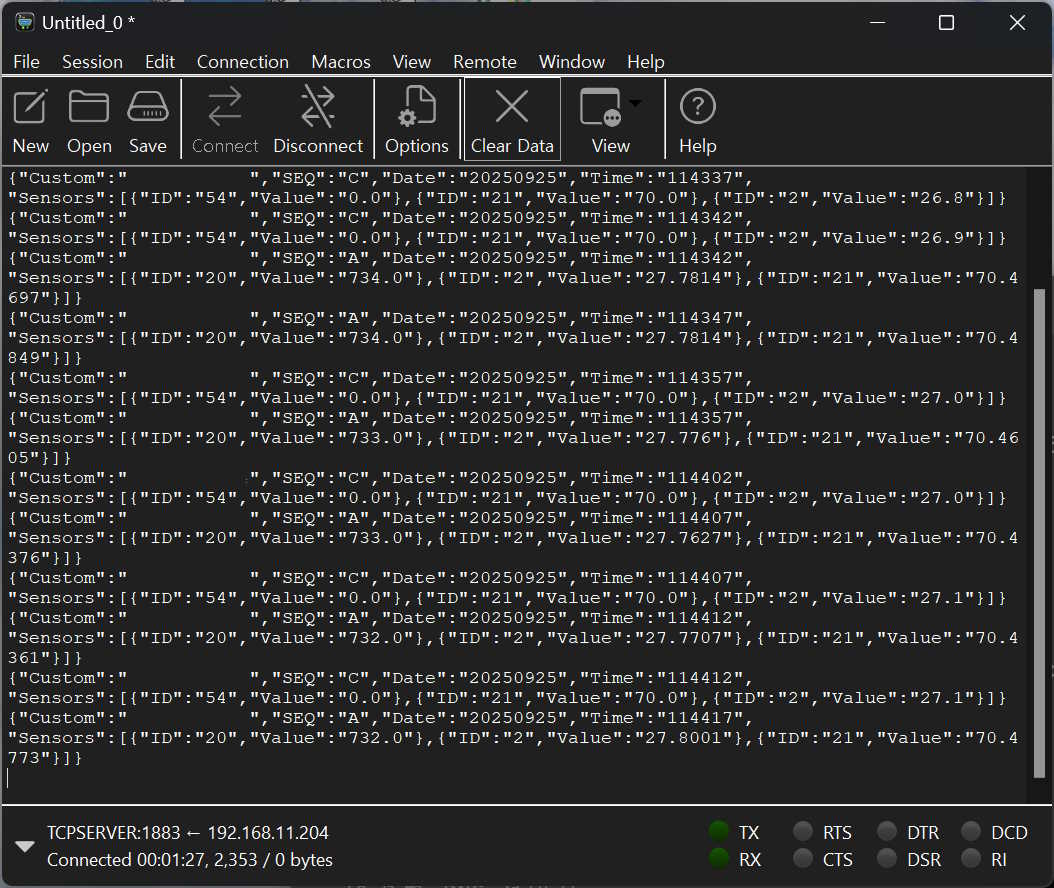Click the New session toolbar icon

tap(30, 108)
